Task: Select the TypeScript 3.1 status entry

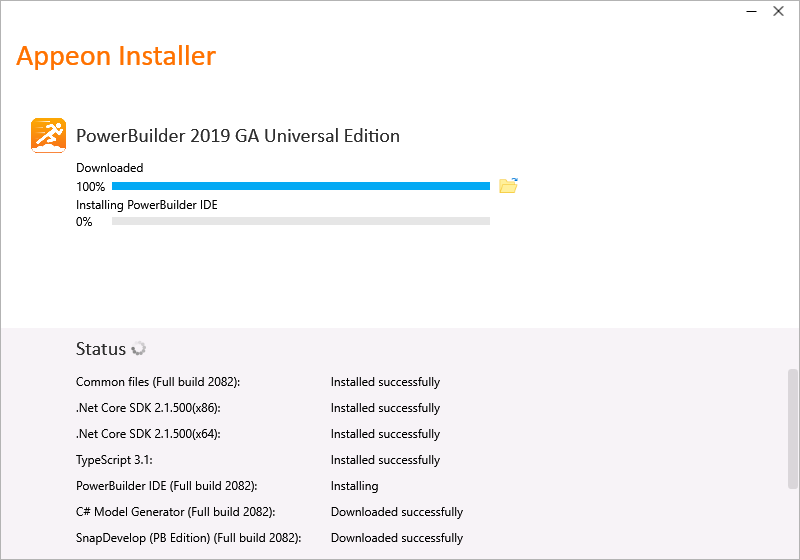Action: 115,460
